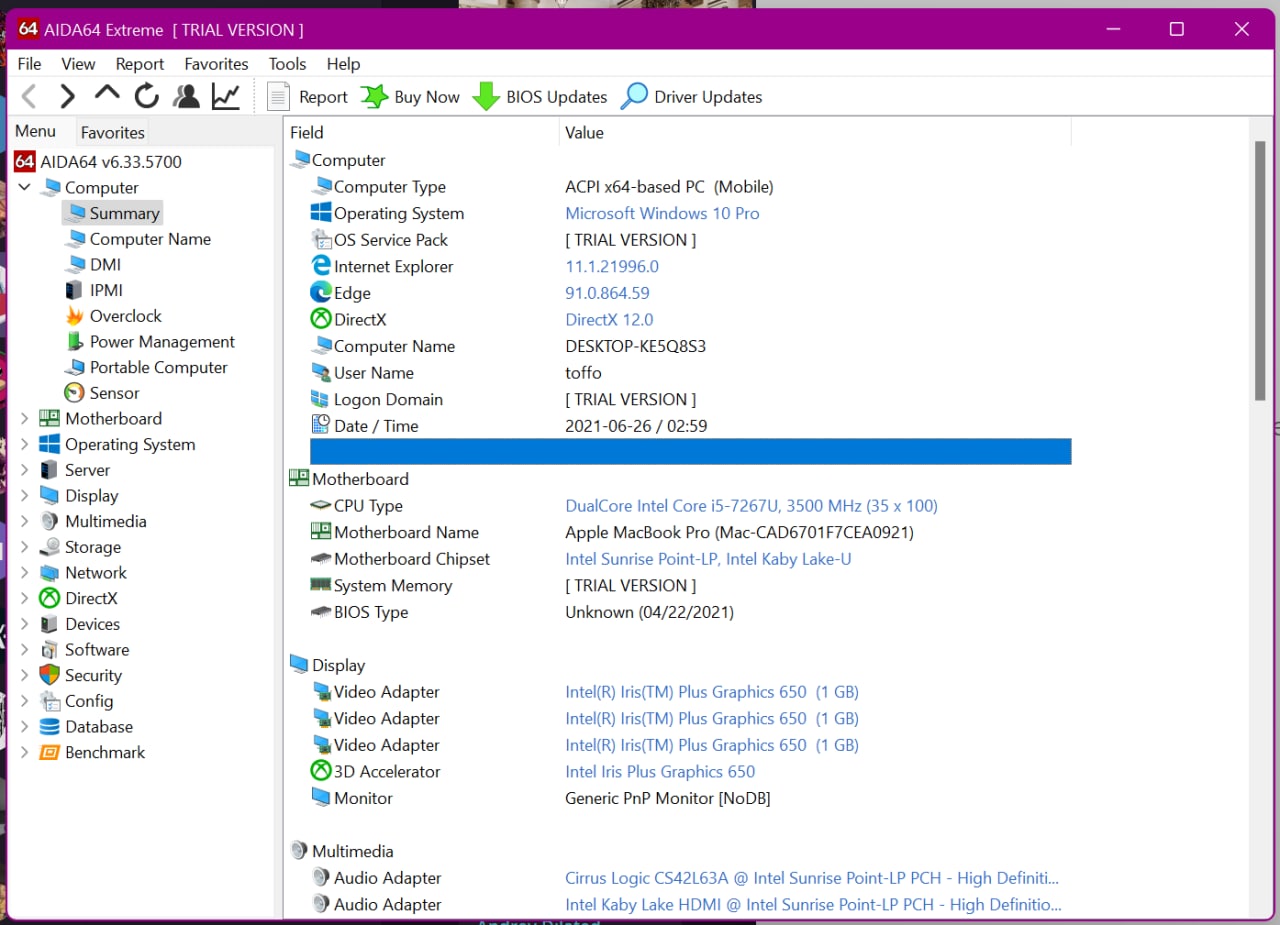Open the Cirrus Logic CS42L63A audio link
This screenshot has height=925, width=1280.
click(812, 878)
